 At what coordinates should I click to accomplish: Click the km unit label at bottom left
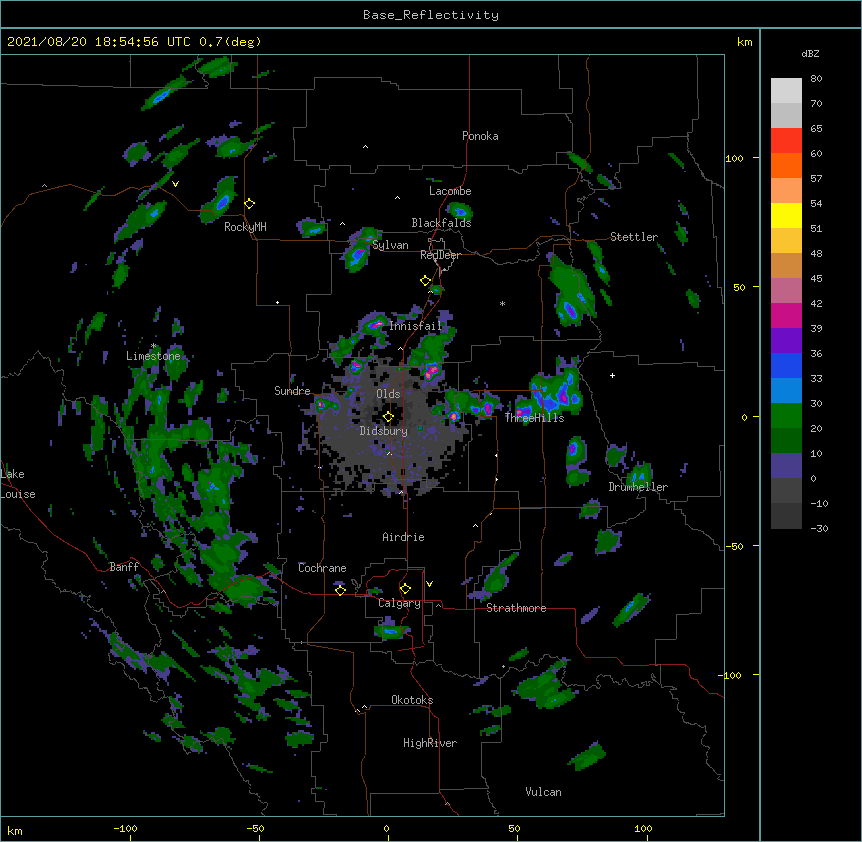[x=15, y=831]
